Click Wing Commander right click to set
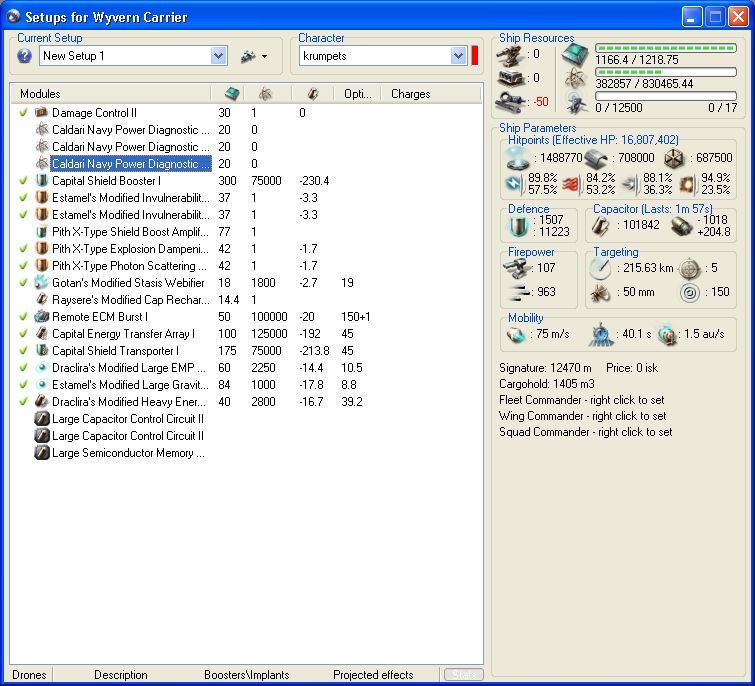The image size is (755, 686). tap(583, 416)
